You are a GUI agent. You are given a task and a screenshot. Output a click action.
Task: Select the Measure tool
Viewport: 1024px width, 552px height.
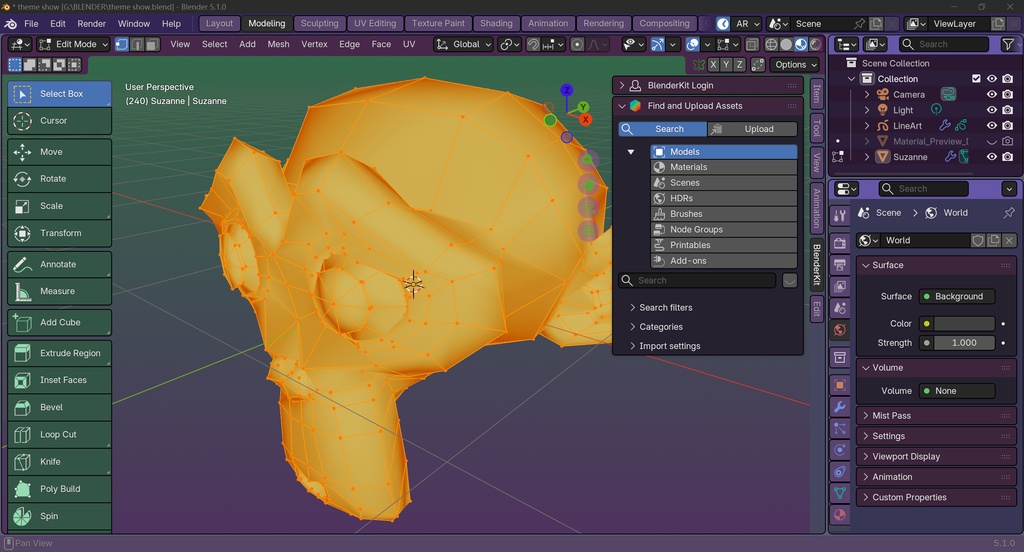click(x=59, y=291)
